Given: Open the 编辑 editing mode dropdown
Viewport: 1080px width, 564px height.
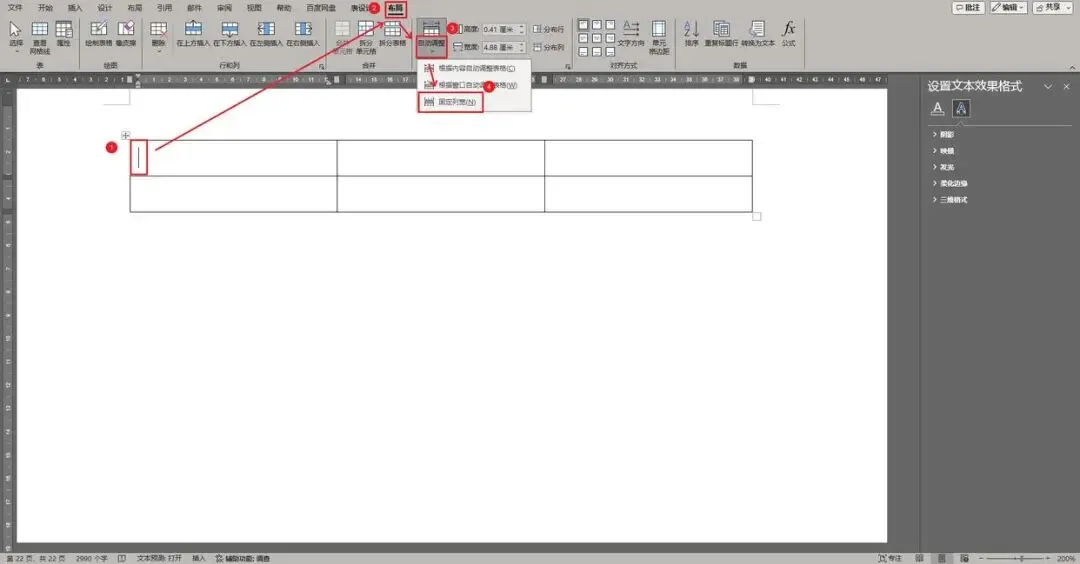Looking at the screenshot, I should (x=1008, y=8).
